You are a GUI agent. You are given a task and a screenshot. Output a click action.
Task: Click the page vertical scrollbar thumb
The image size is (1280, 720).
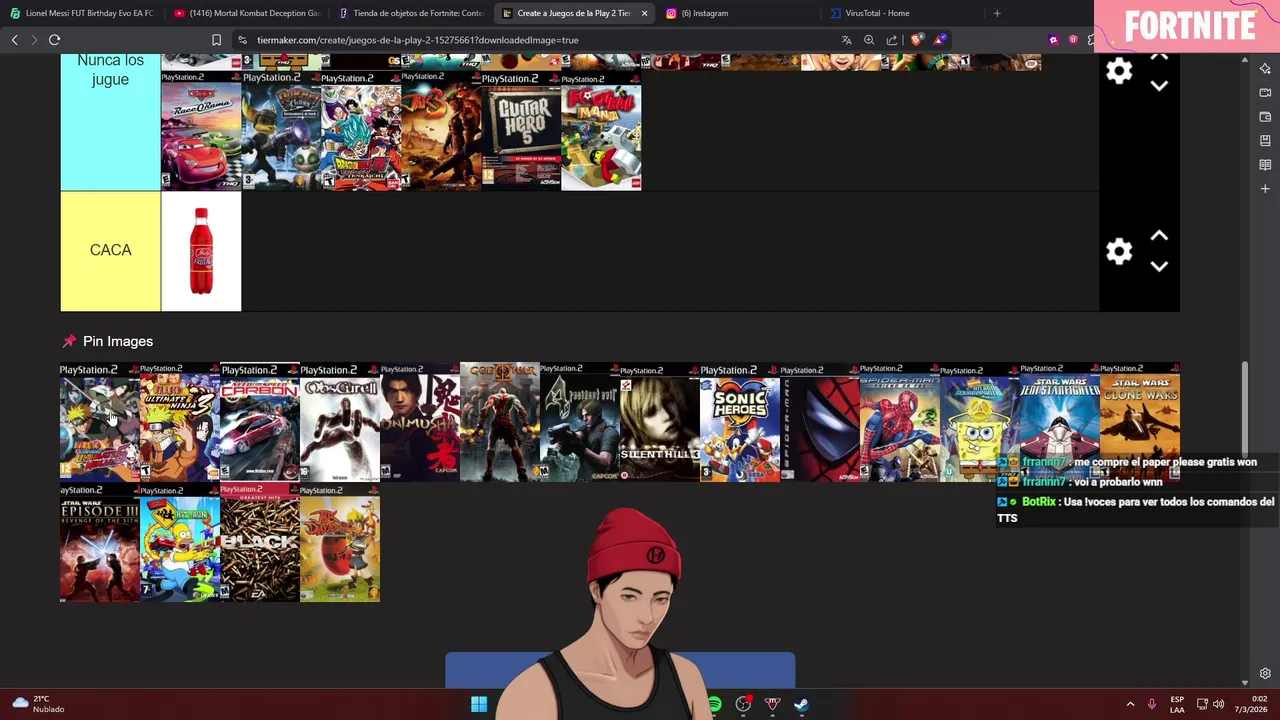[x=1245, y=407]
